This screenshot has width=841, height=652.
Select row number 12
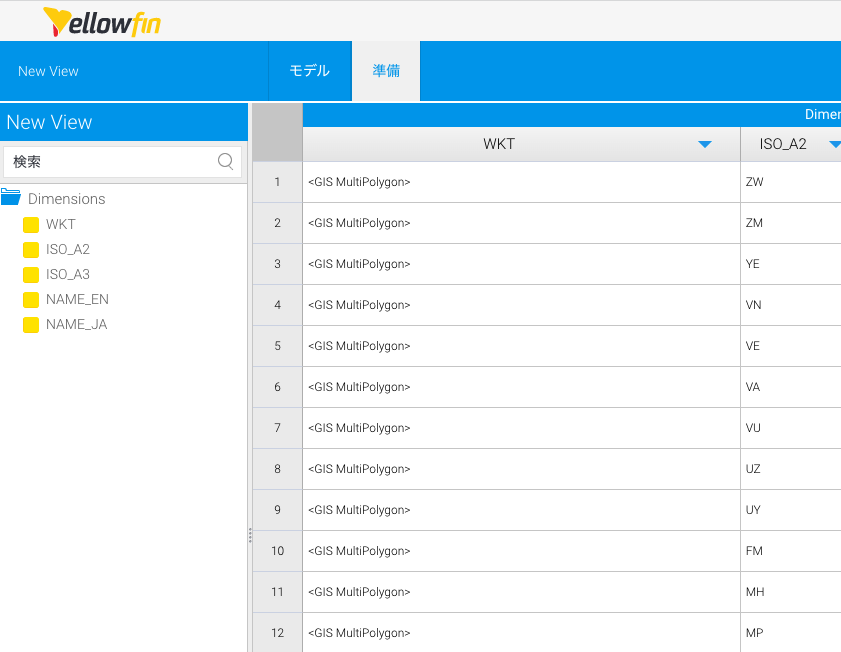click(x=277, y=633)
